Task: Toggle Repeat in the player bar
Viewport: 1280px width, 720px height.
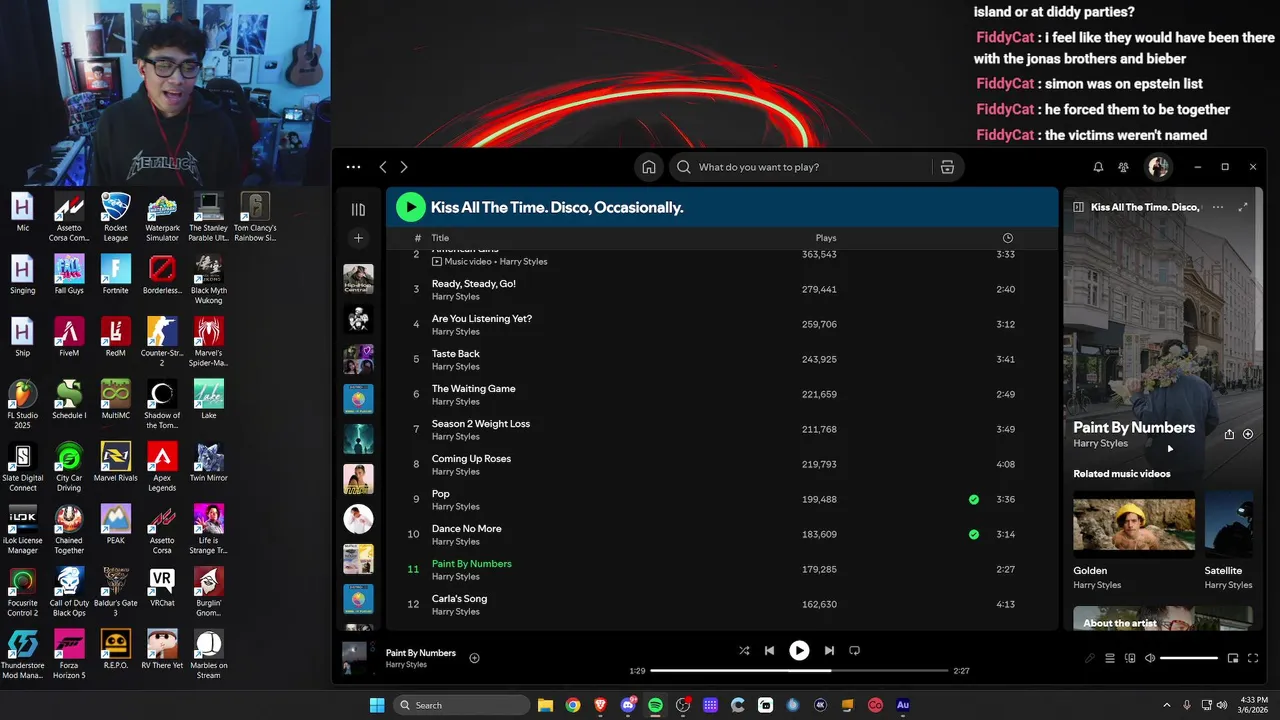Action: click(x=854, y=650)
